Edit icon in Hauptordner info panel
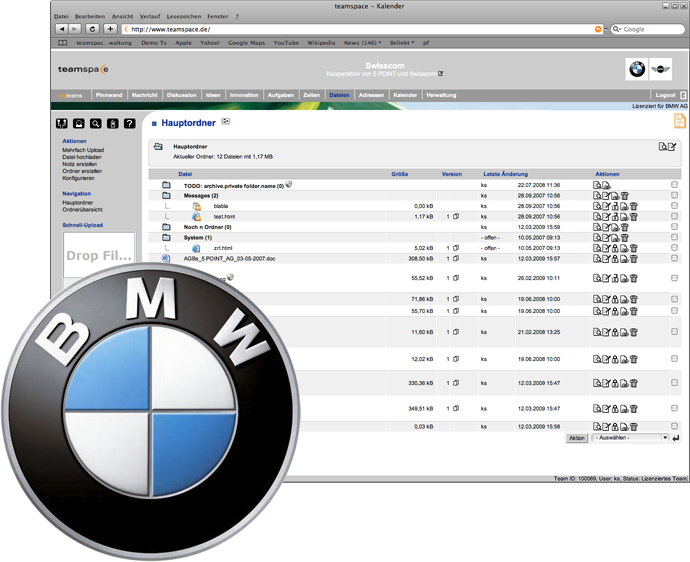 (672, 147)
